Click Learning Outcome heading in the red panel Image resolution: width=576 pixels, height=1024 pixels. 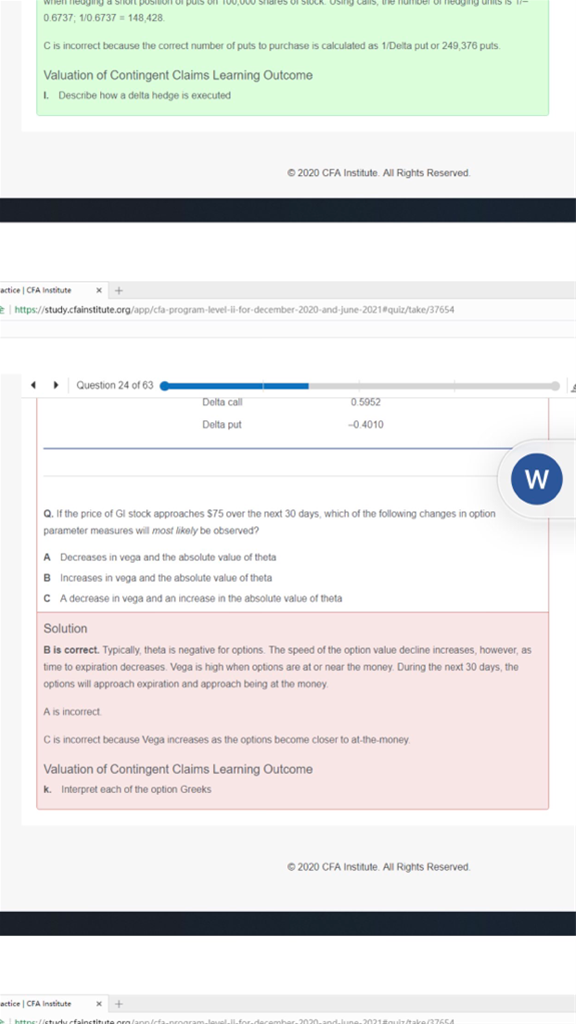click(178, 769)
